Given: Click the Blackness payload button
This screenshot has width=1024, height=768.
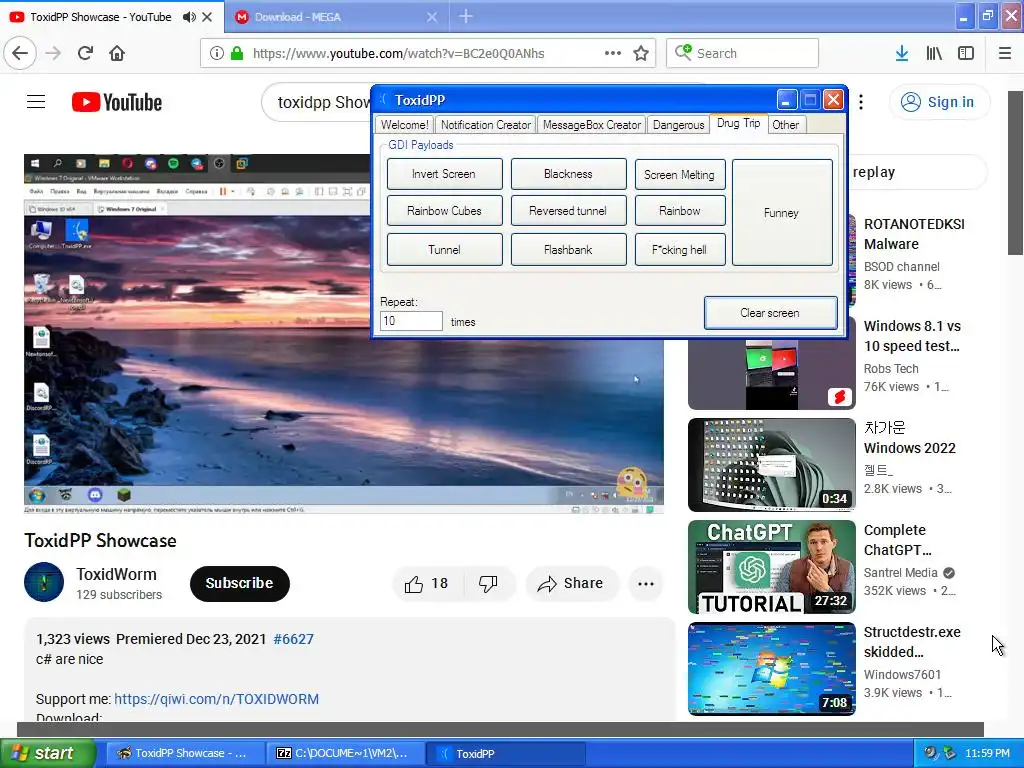Looking at the screenshot, I should click(568, 174).
